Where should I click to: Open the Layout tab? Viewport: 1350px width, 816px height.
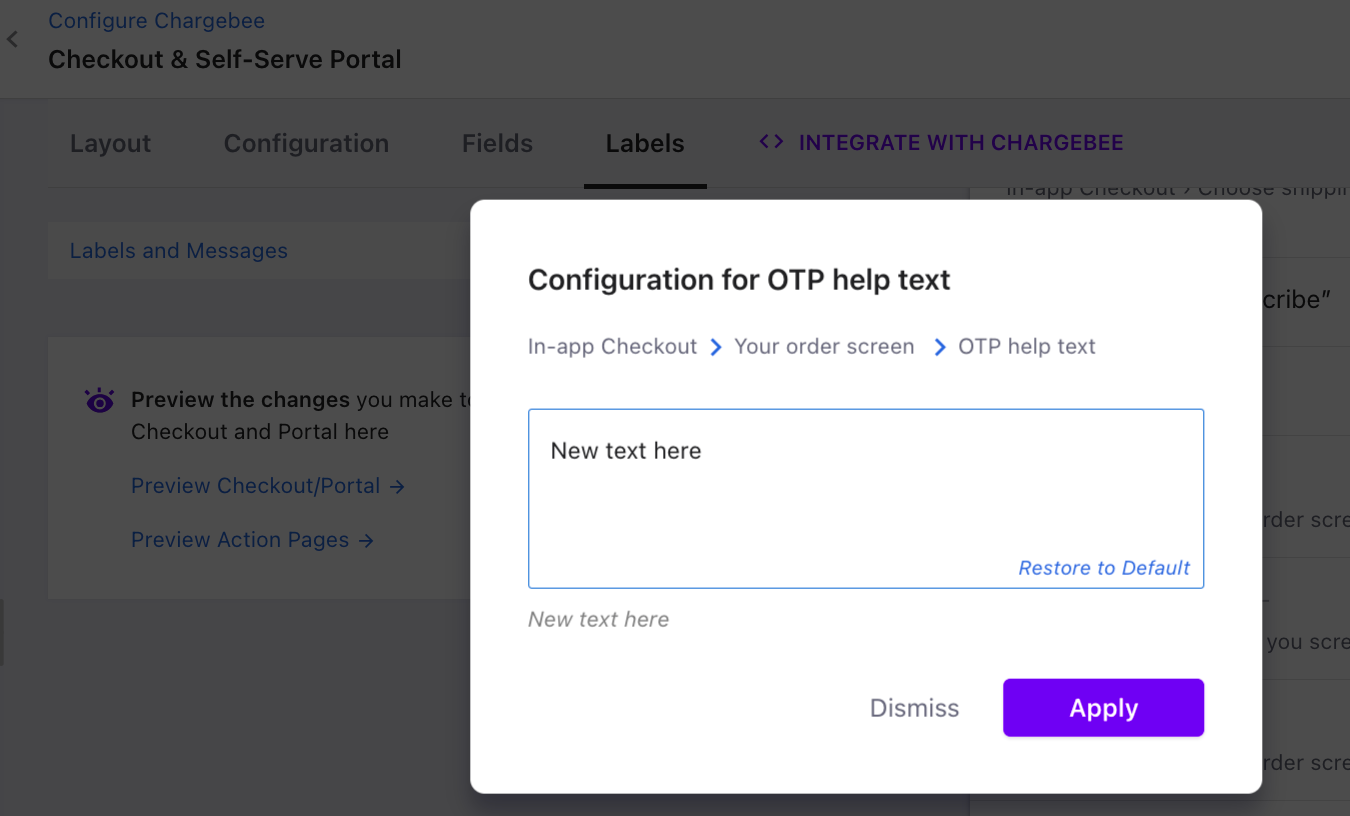[x=110, y=144]
